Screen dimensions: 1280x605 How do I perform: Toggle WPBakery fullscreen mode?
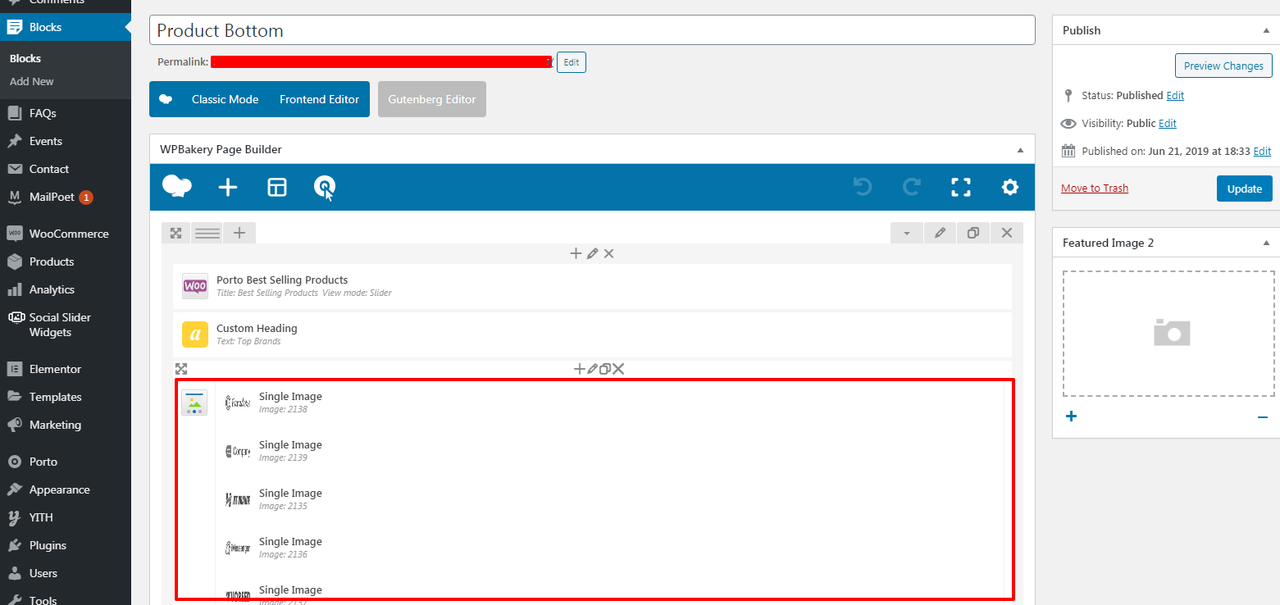[961, 187]
